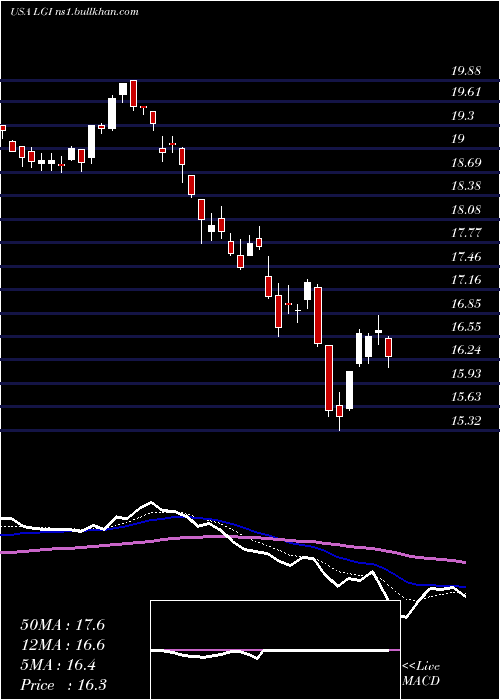Click the 'Price : 16.3' readout
Screen dimensions: 500x700
63,685
